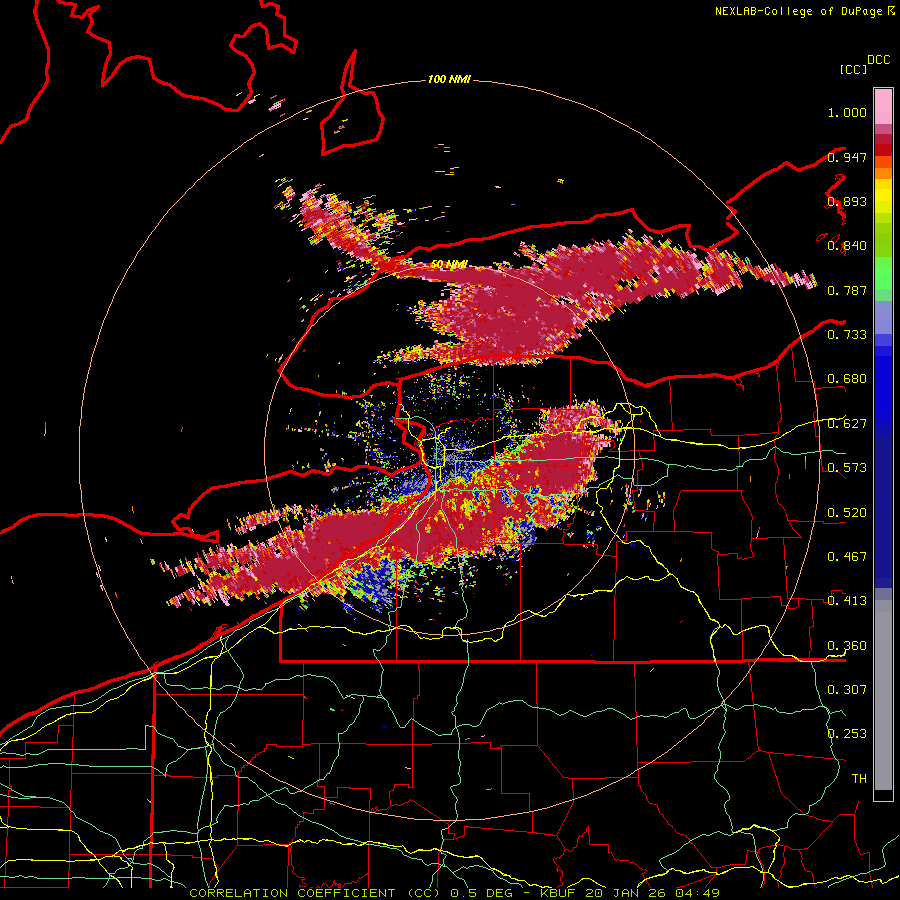Viewport: 900px width, 900px height.
Task: Click the 0.733 scale value
Action: (847, 335)
